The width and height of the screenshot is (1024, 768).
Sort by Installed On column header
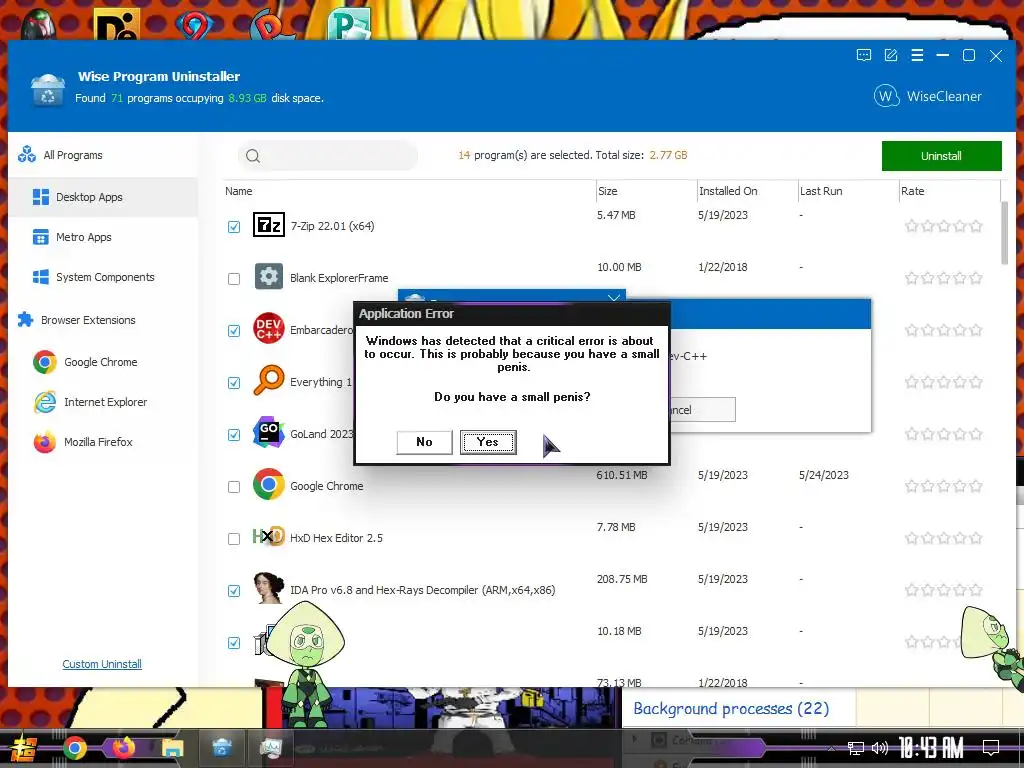pos(728,191)
